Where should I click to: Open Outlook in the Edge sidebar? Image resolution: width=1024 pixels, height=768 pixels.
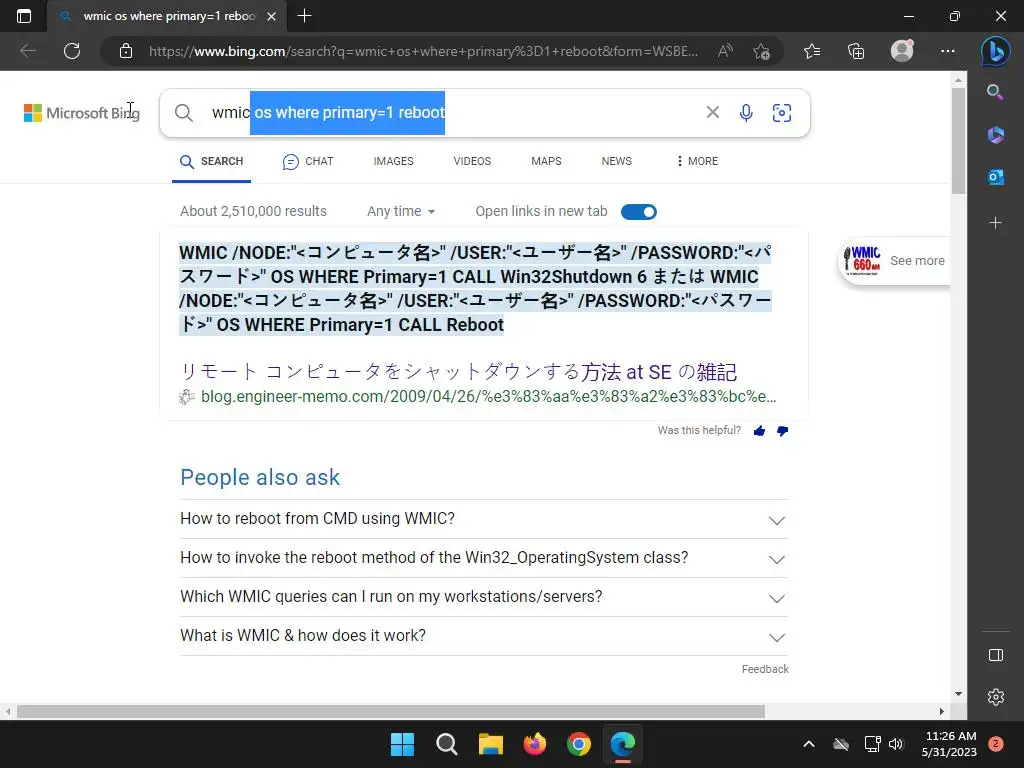coord(995,177)
